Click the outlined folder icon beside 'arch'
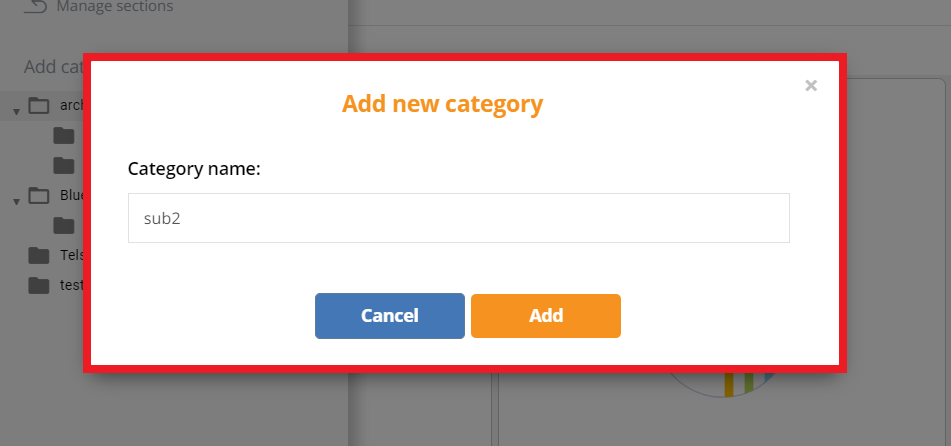The height and width of the screenshot is (446, 951). point(39,106)
